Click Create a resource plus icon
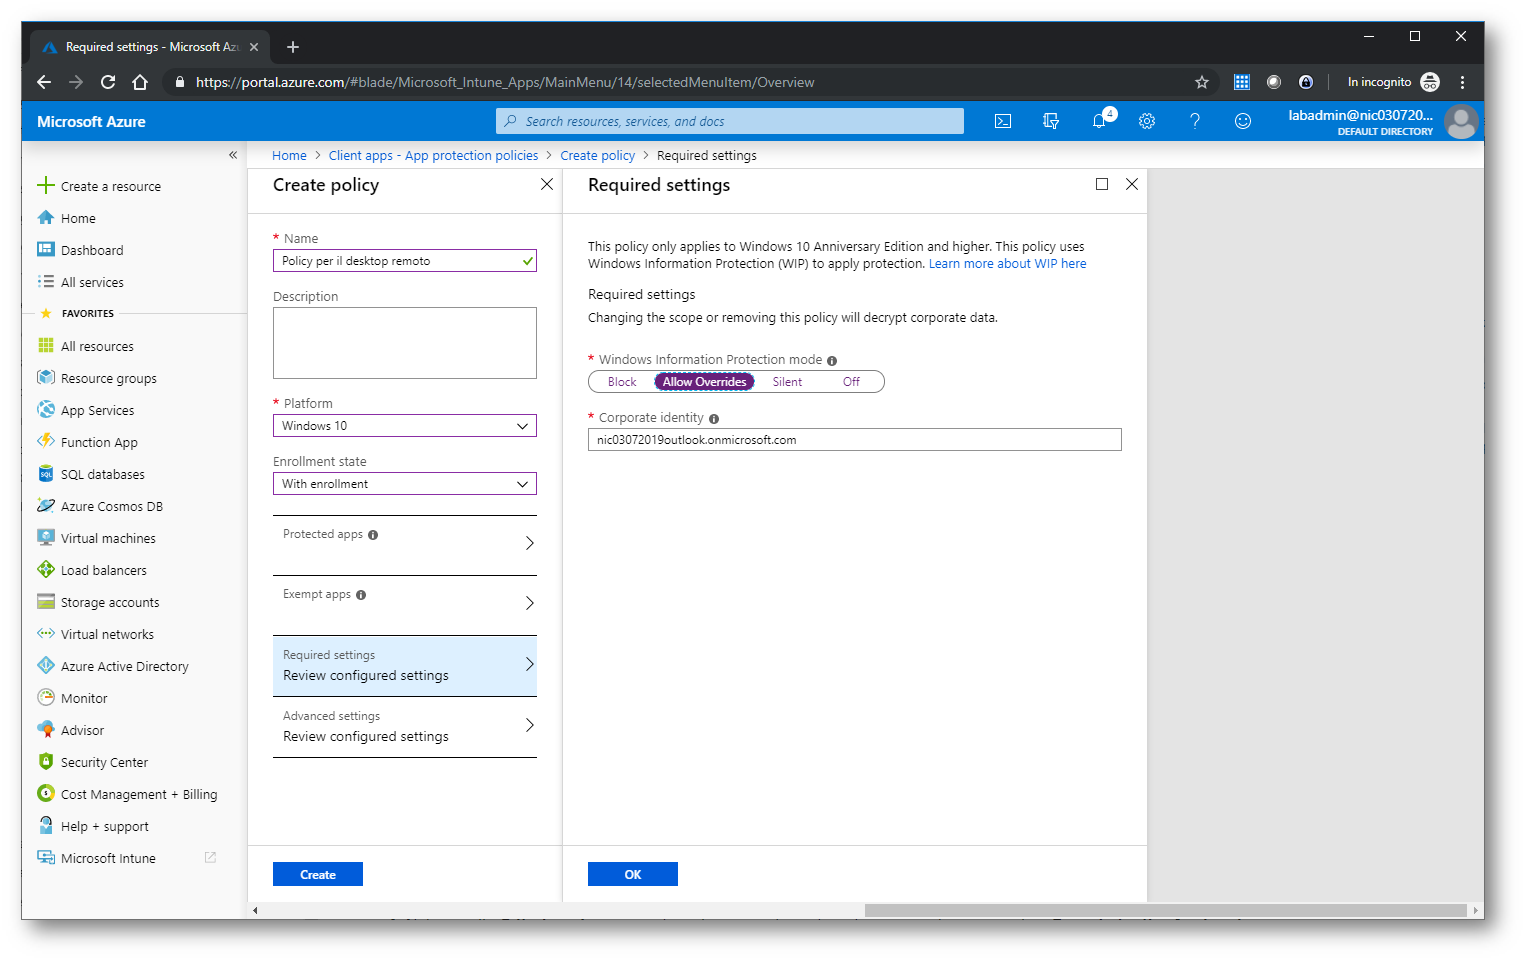Screen dimensions: 1527x962 point(45,186)
